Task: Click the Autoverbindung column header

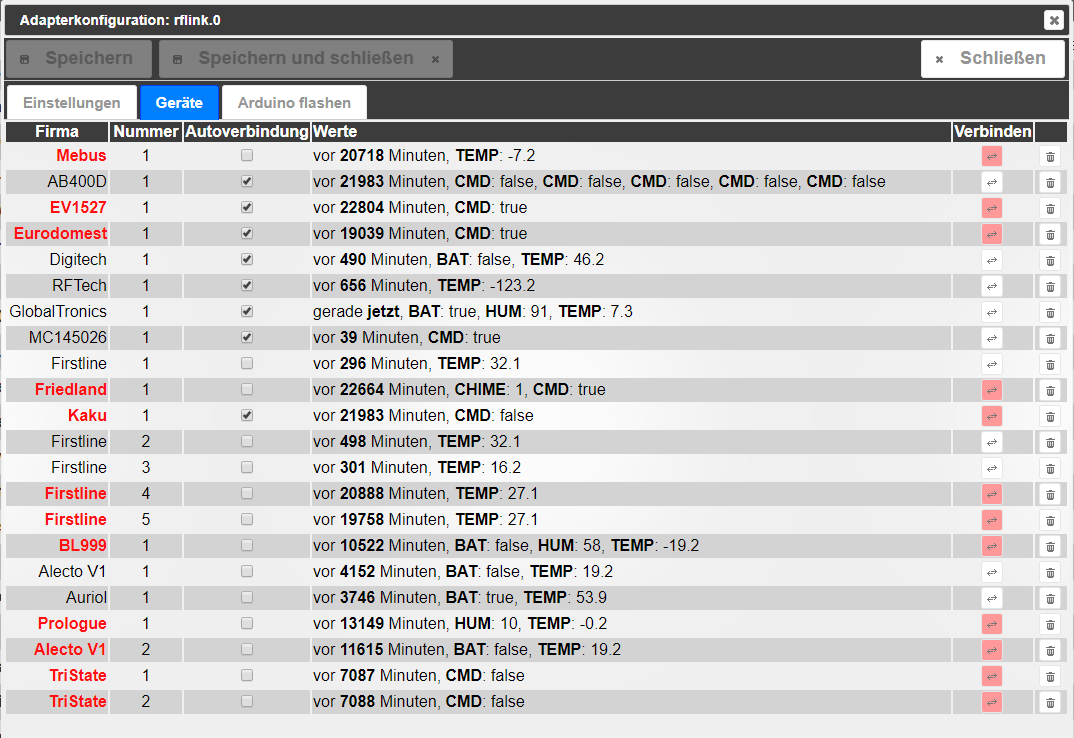Action: click(x=247, y=132)
